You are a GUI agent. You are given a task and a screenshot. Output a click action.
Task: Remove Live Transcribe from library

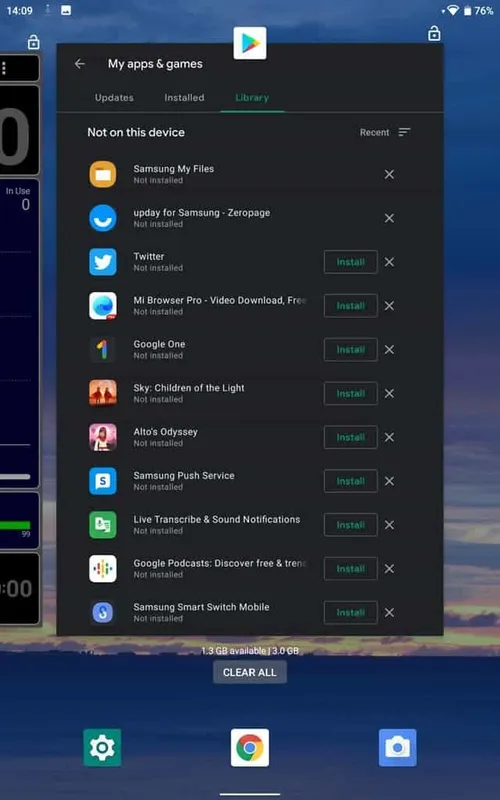point(389,525)
